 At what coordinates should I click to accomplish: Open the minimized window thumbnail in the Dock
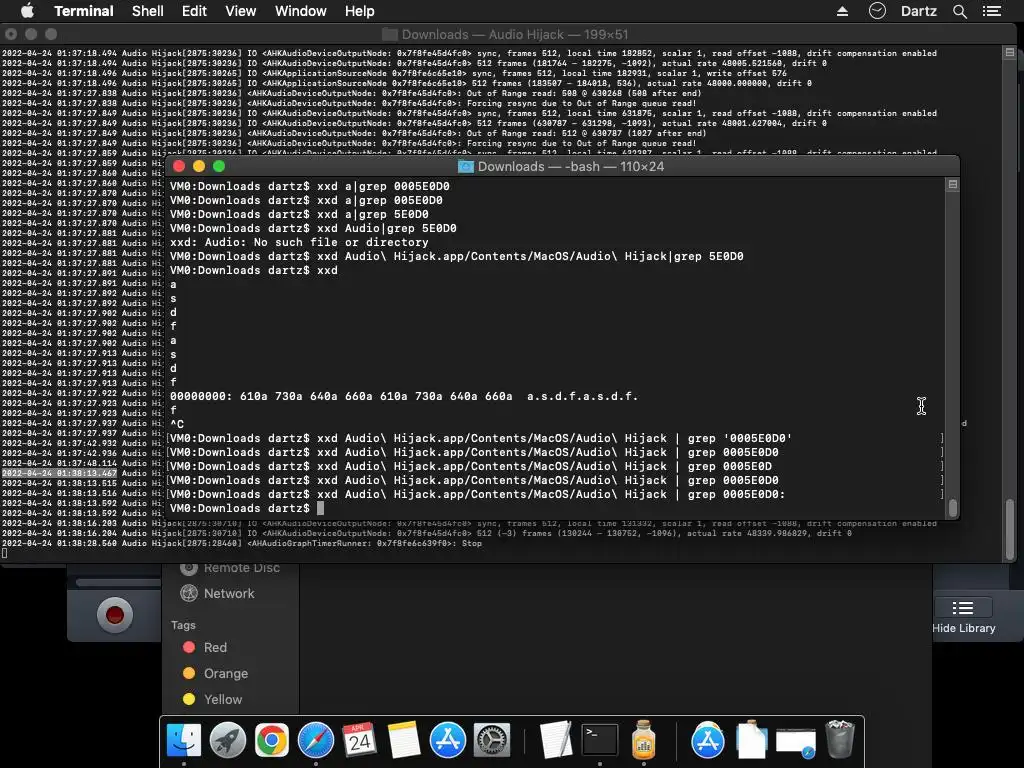795,743
